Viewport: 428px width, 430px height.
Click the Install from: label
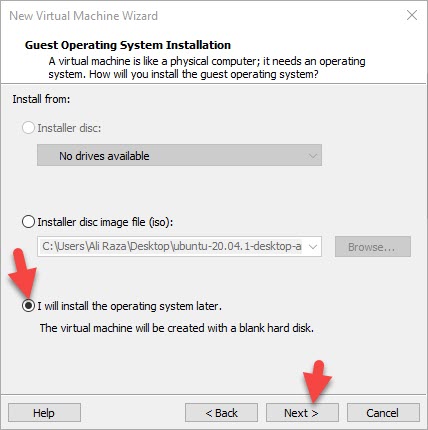(x=41, y=99)
